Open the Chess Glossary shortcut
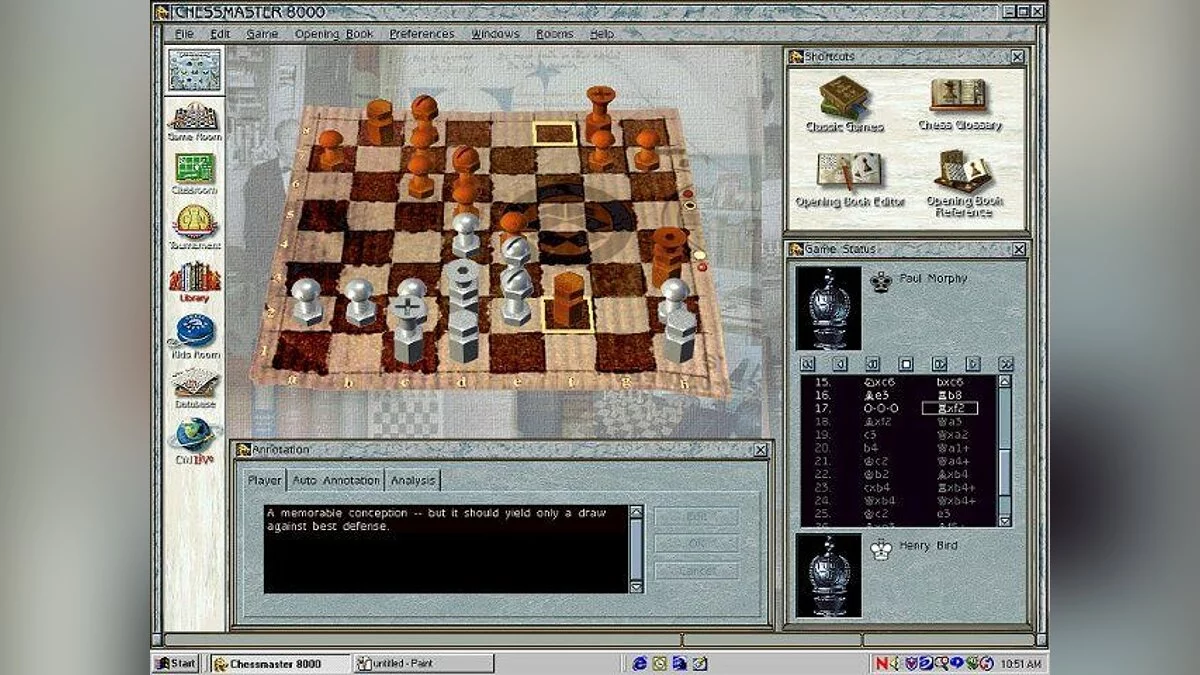Viewport: 1200px width, 675px height. [x=959, y=105]
